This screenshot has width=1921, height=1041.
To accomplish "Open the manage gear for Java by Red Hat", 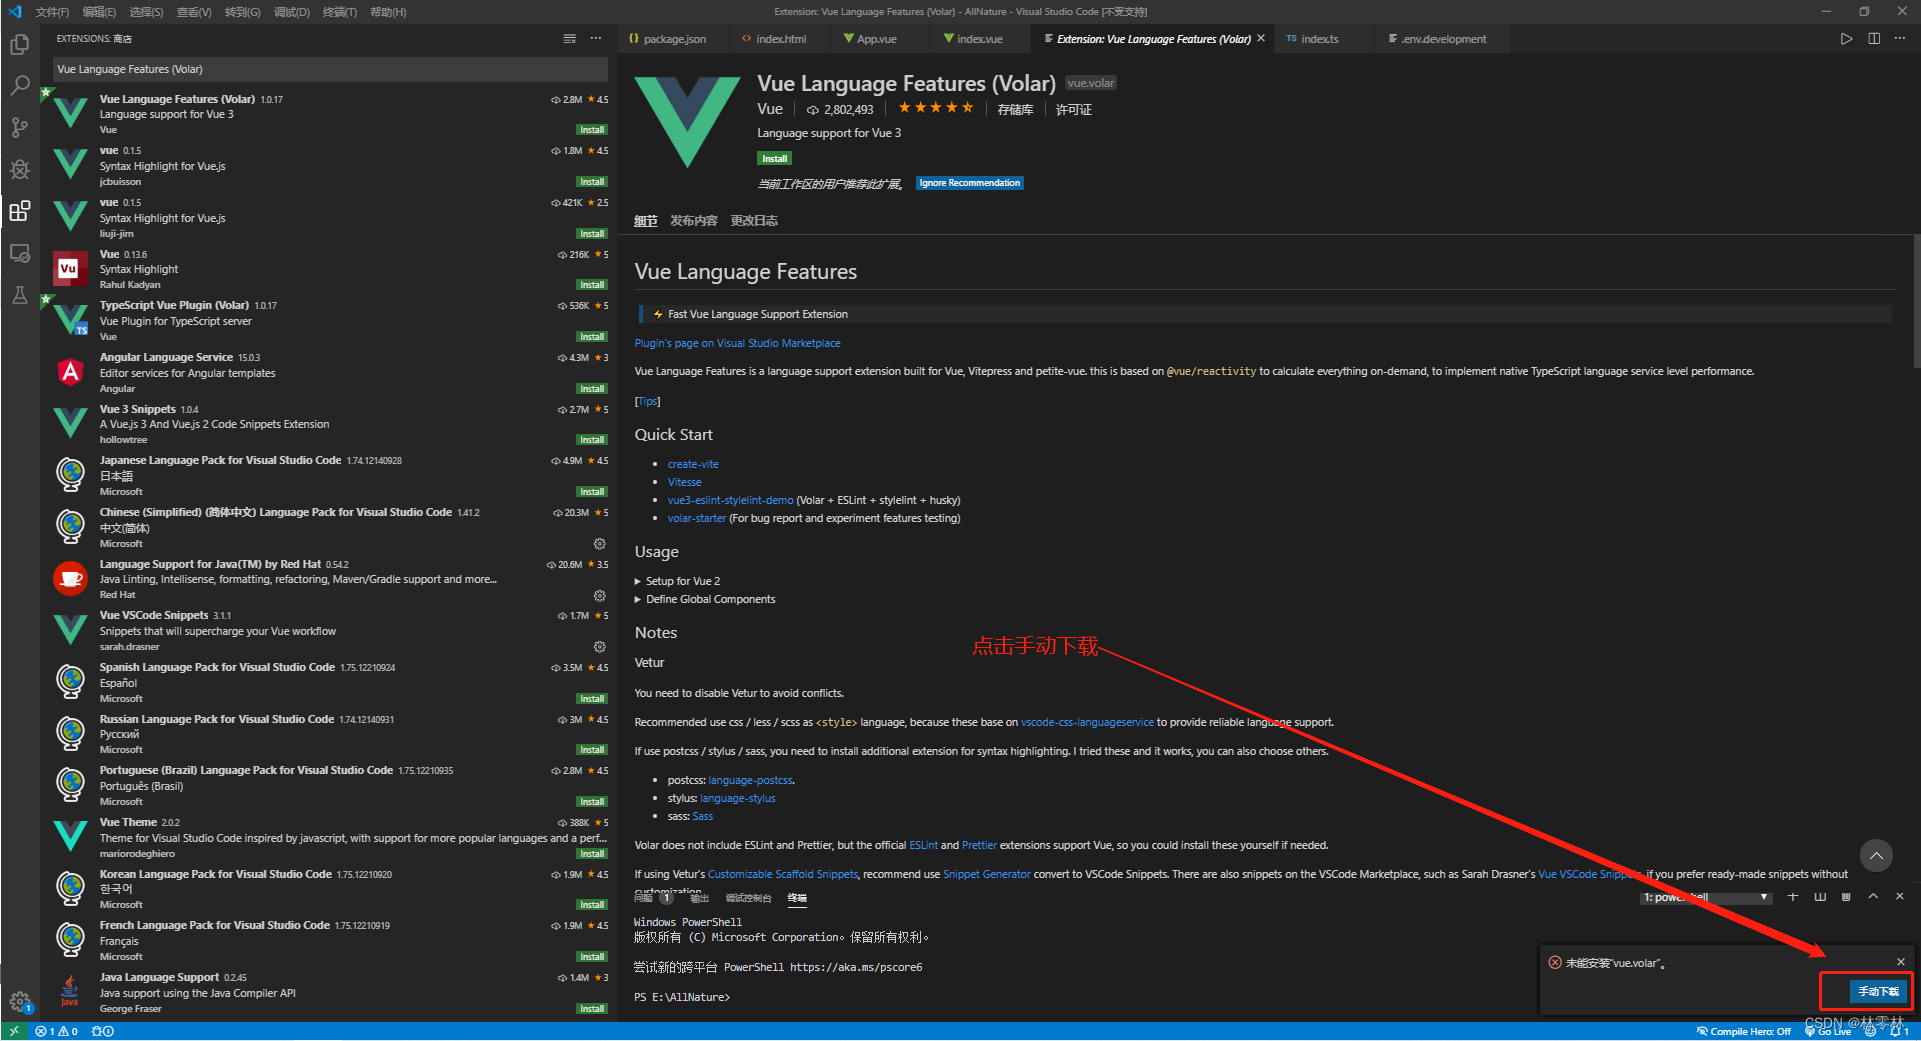I will (x=600, y=595).
